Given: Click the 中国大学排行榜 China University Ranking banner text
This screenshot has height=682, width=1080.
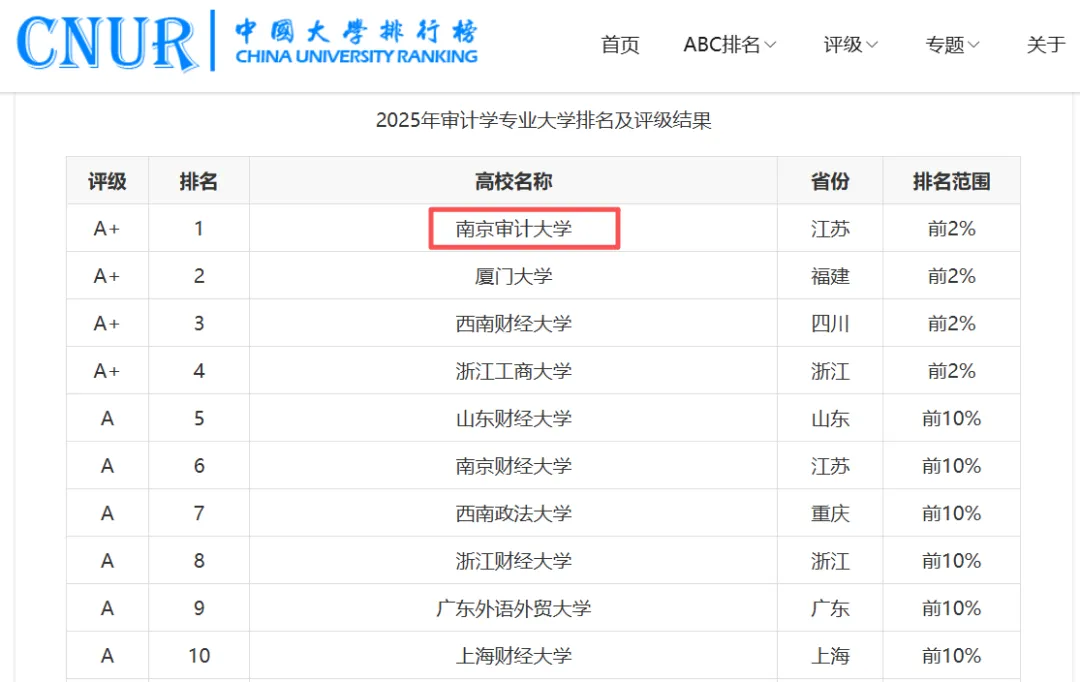Looking at the screenshot, I should click(356, 43).
